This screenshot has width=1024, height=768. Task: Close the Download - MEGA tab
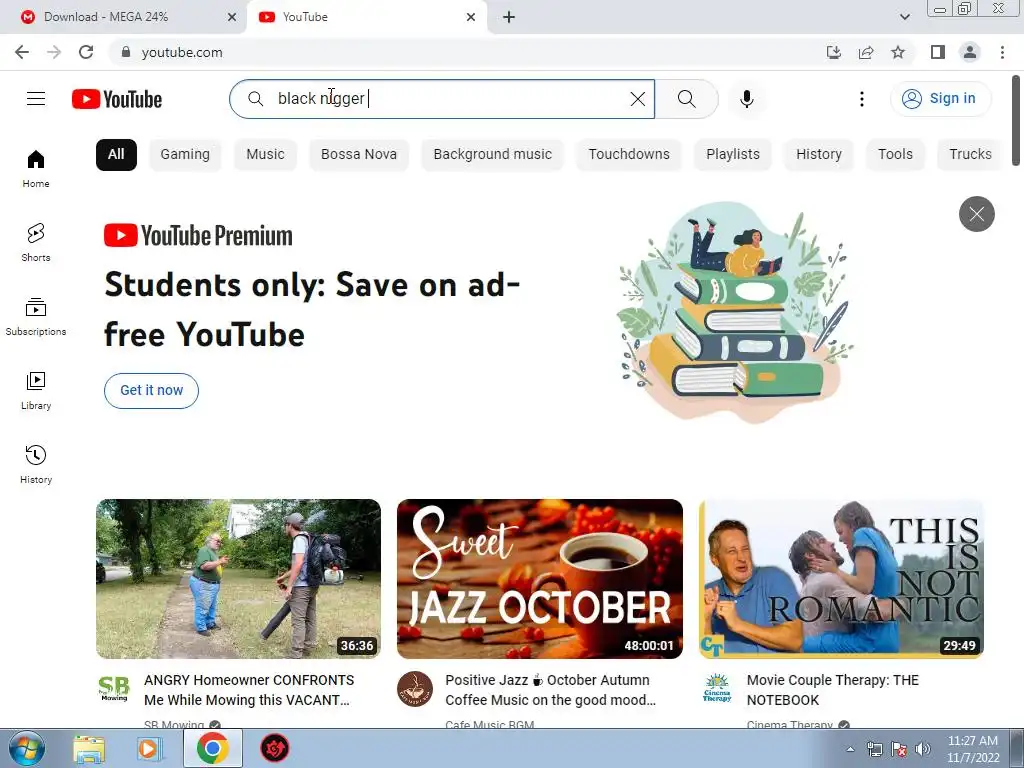pos(232,17)
